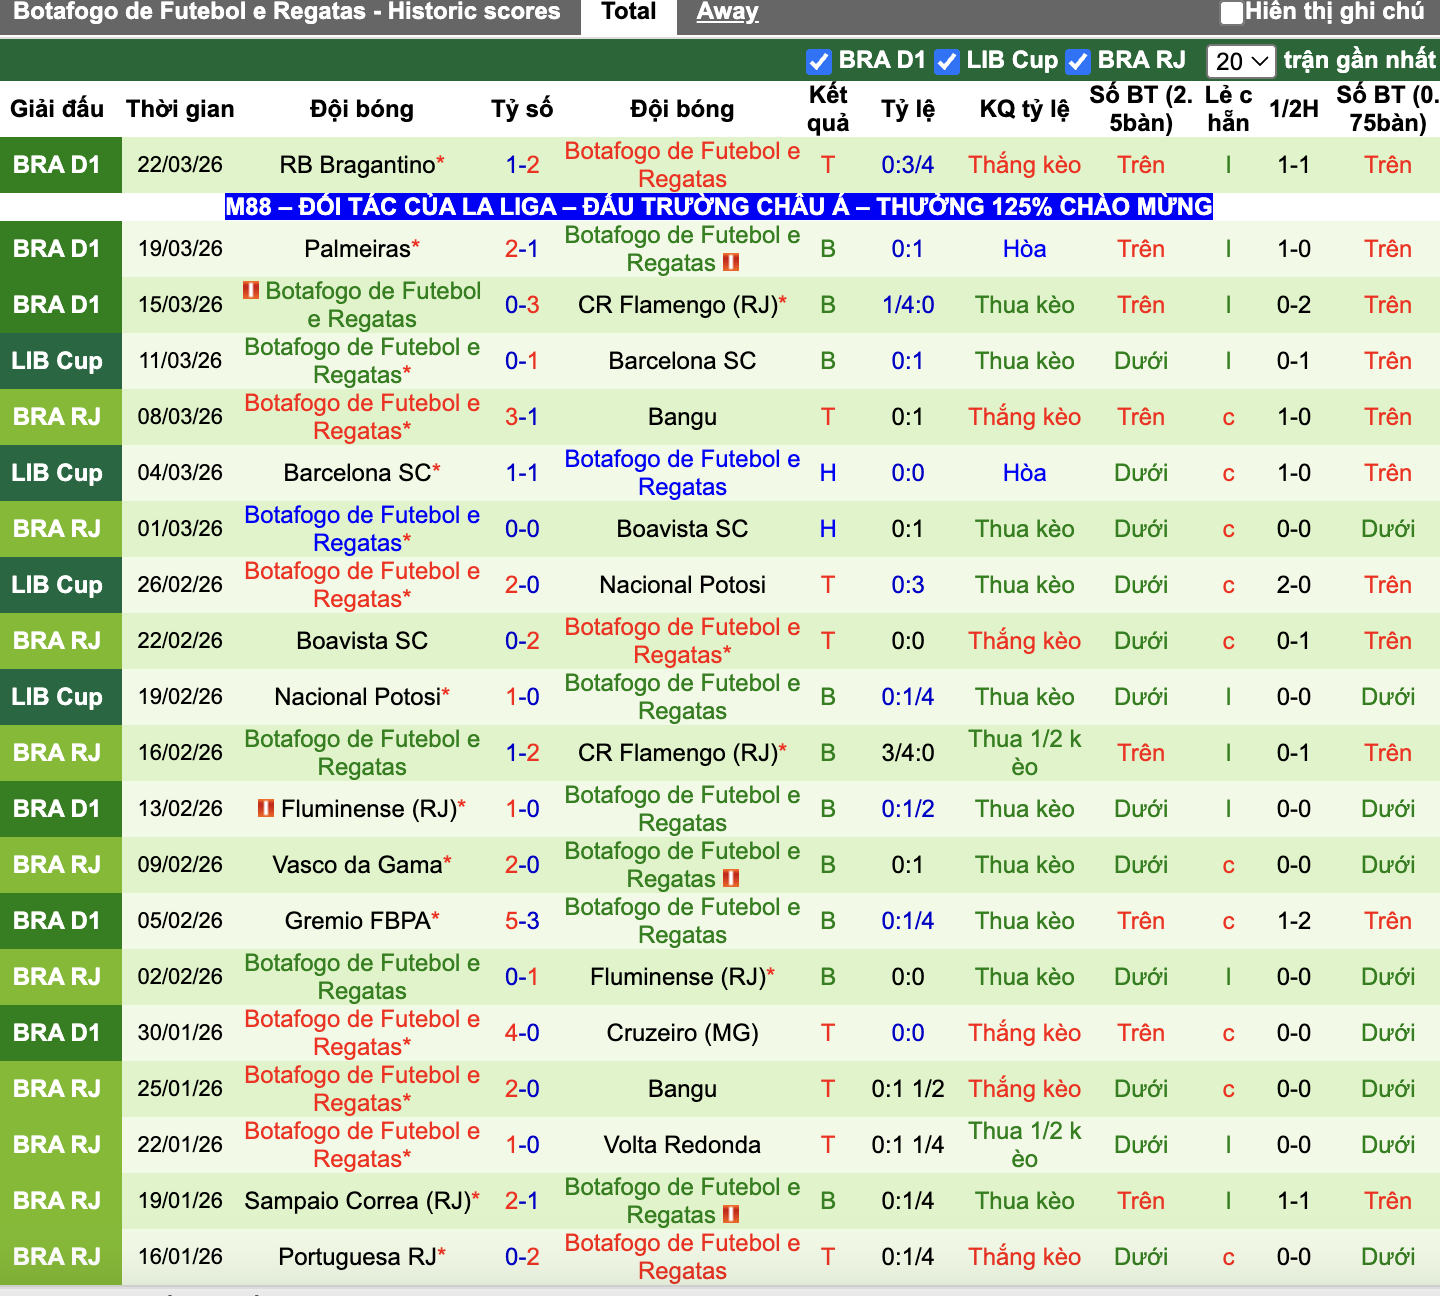Open Sampaio Correa (RJ) team link
The width and height of the screenshot is (1440, 1296).
(x=358, y=1201)
